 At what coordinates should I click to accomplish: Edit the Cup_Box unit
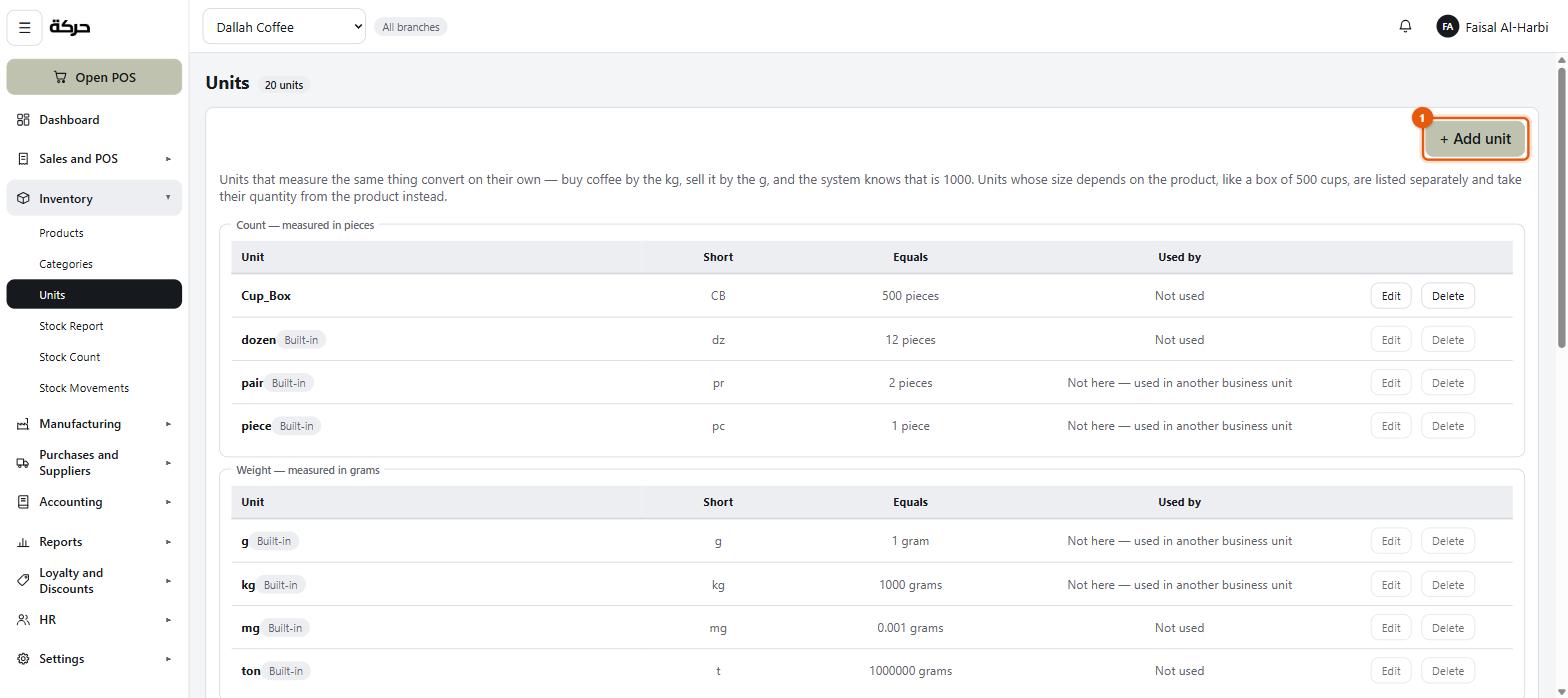point(1390,296)
